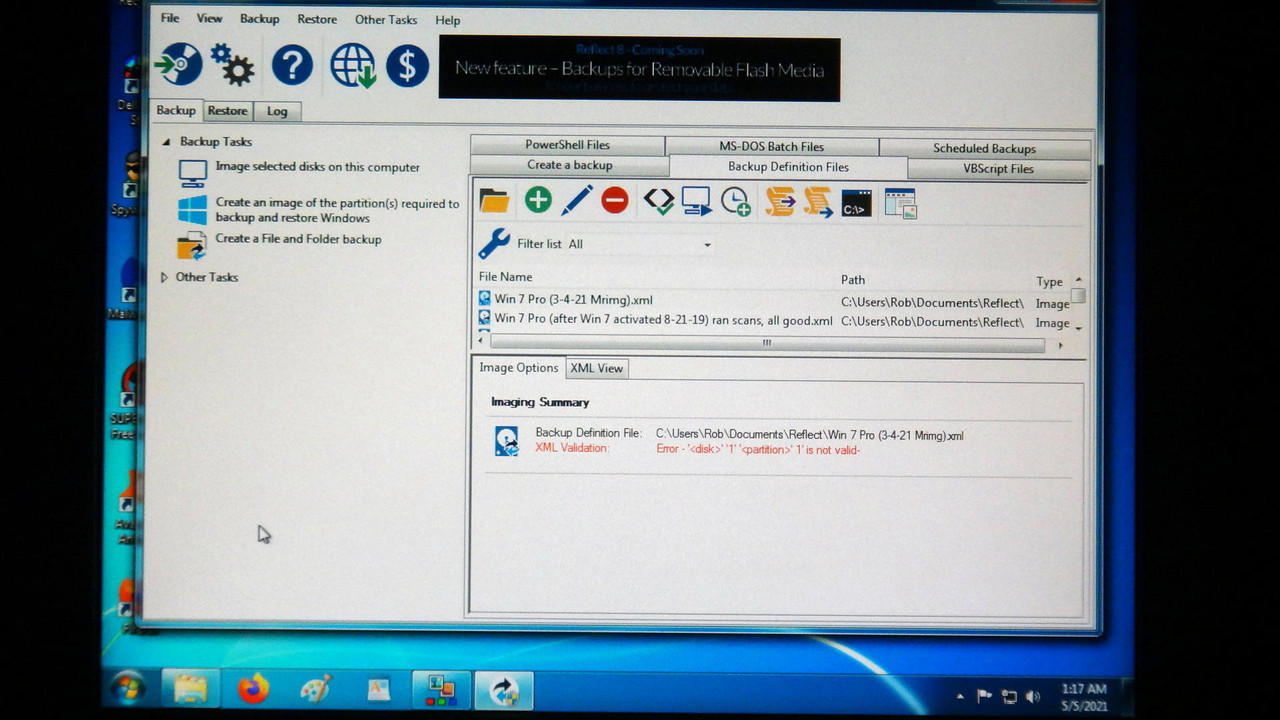Viewport: 1280px width, 720px height.
Task: Click the run backup monitor icon
Action: [696, 201]
